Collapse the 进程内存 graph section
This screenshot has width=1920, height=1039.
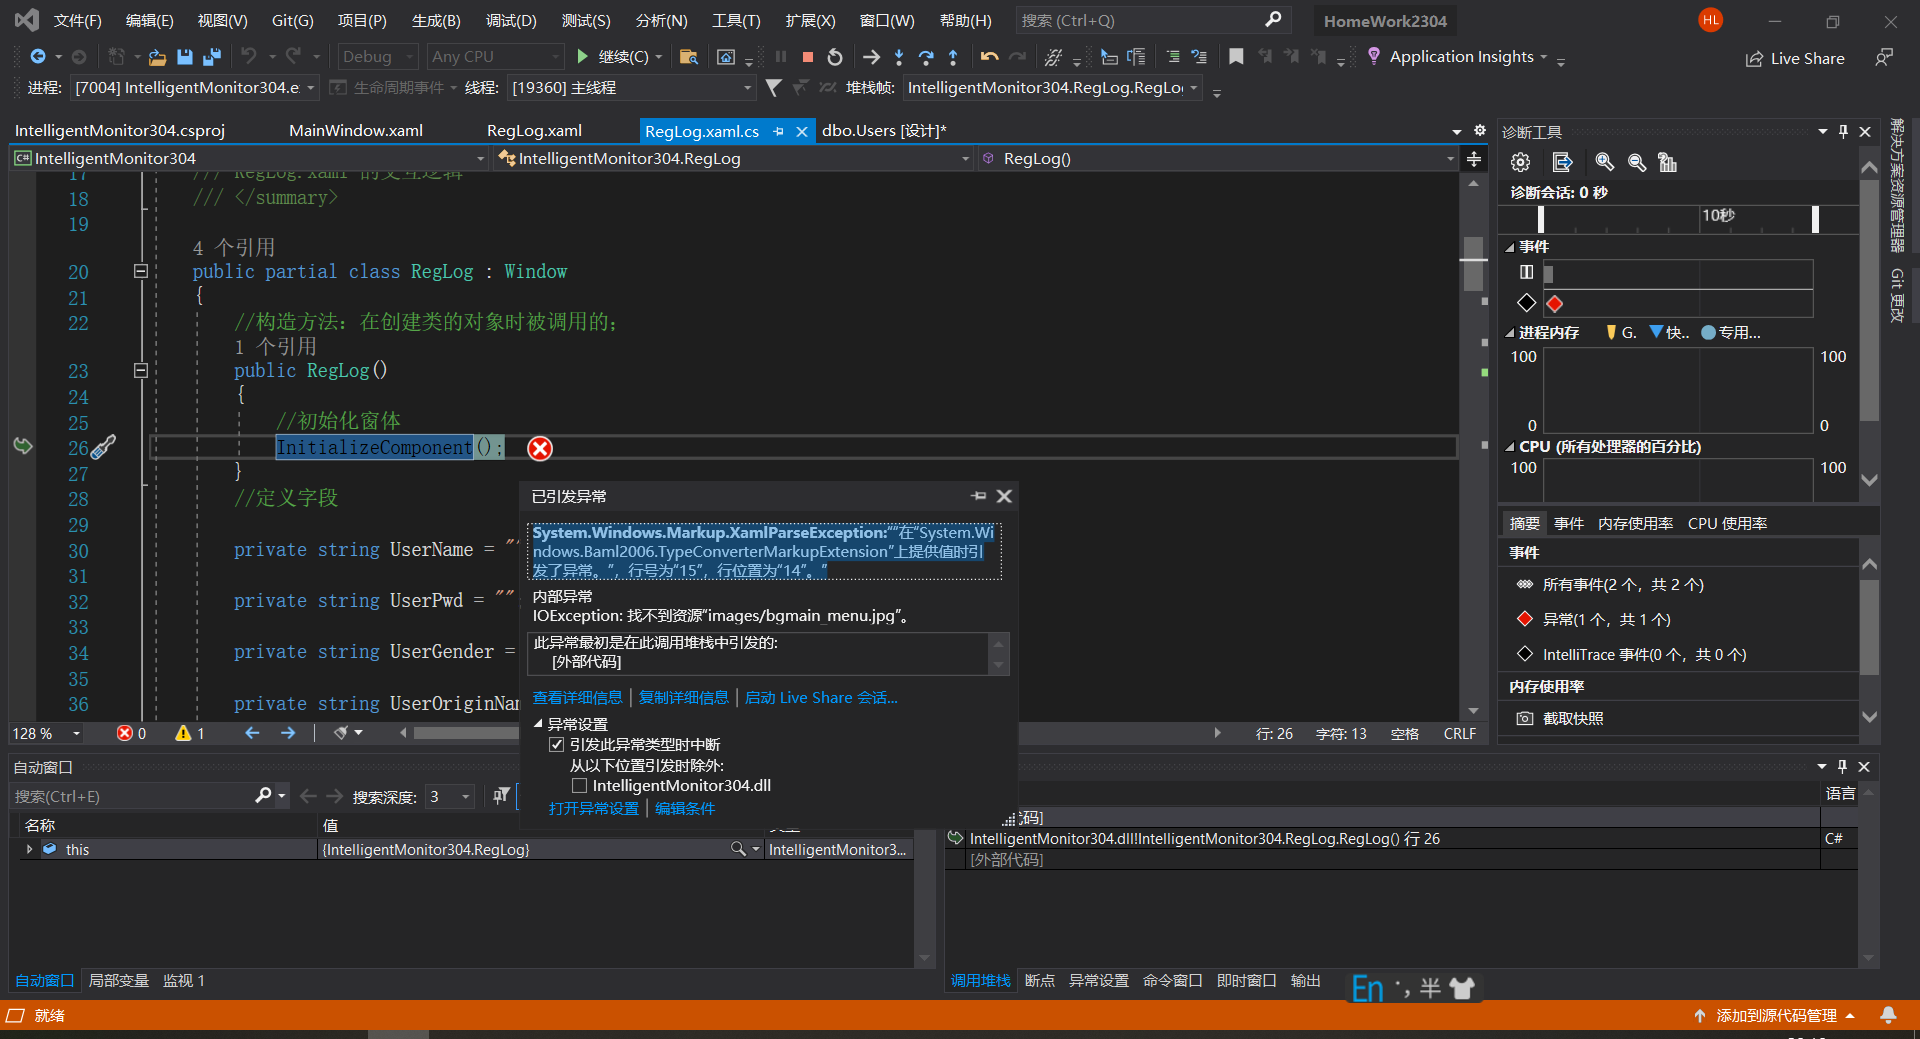coord(1510,333)
